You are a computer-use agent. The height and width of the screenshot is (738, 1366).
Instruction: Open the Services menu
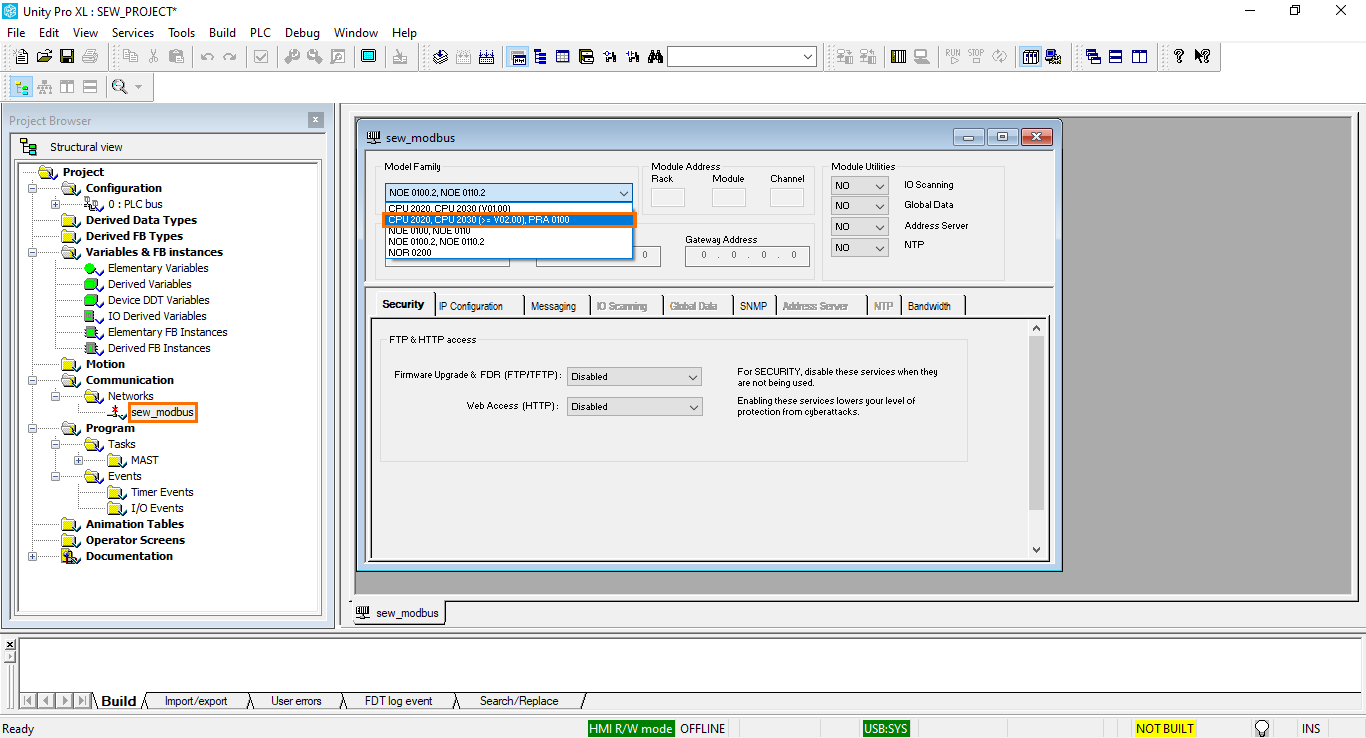pos(133,33)
